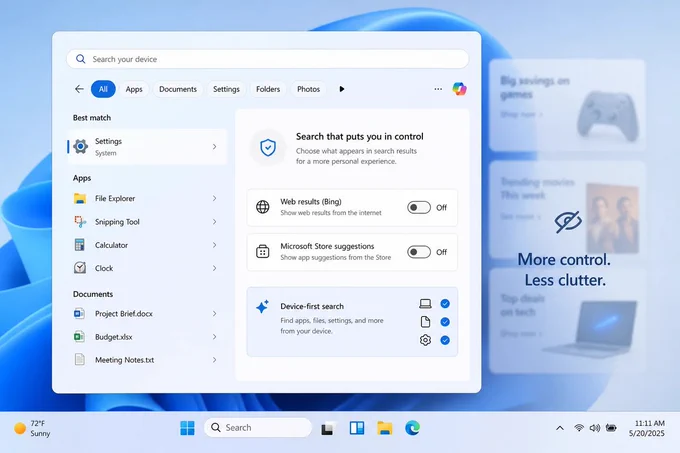Viewport: 680px width, 453px height.
Task: Switch to the Apps filter tab
Action: 134,89
